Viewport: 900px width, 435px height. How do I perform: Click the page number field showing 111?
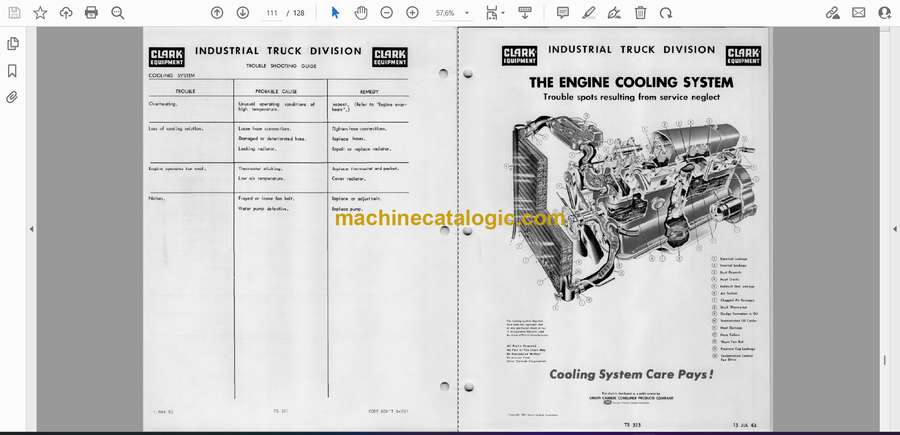click(272, 13)
